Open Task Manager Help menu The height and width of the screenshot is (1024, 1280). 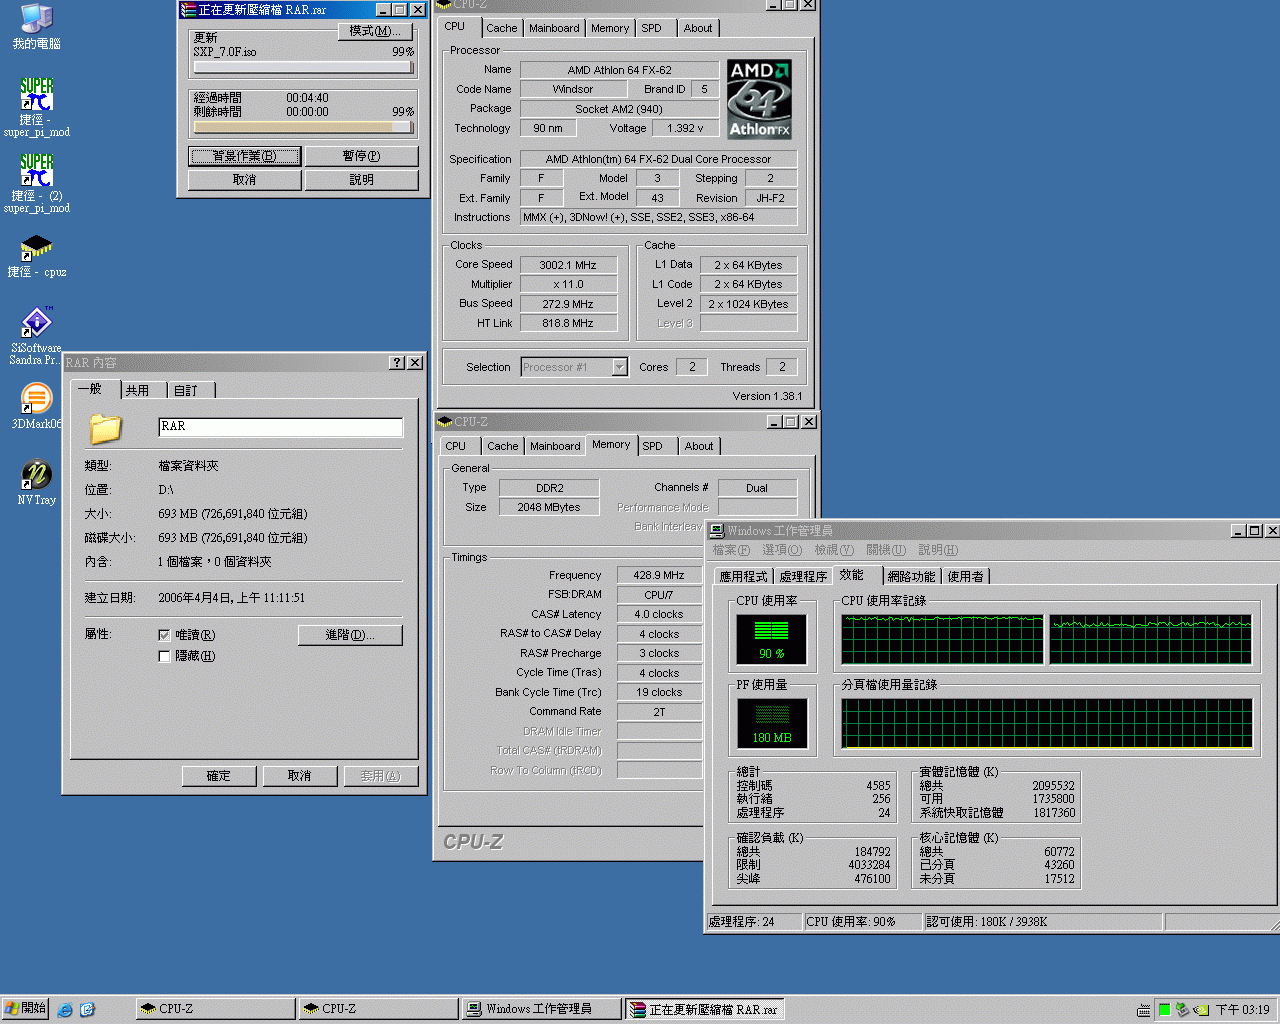pyautogui.click(x=937, y=550)
